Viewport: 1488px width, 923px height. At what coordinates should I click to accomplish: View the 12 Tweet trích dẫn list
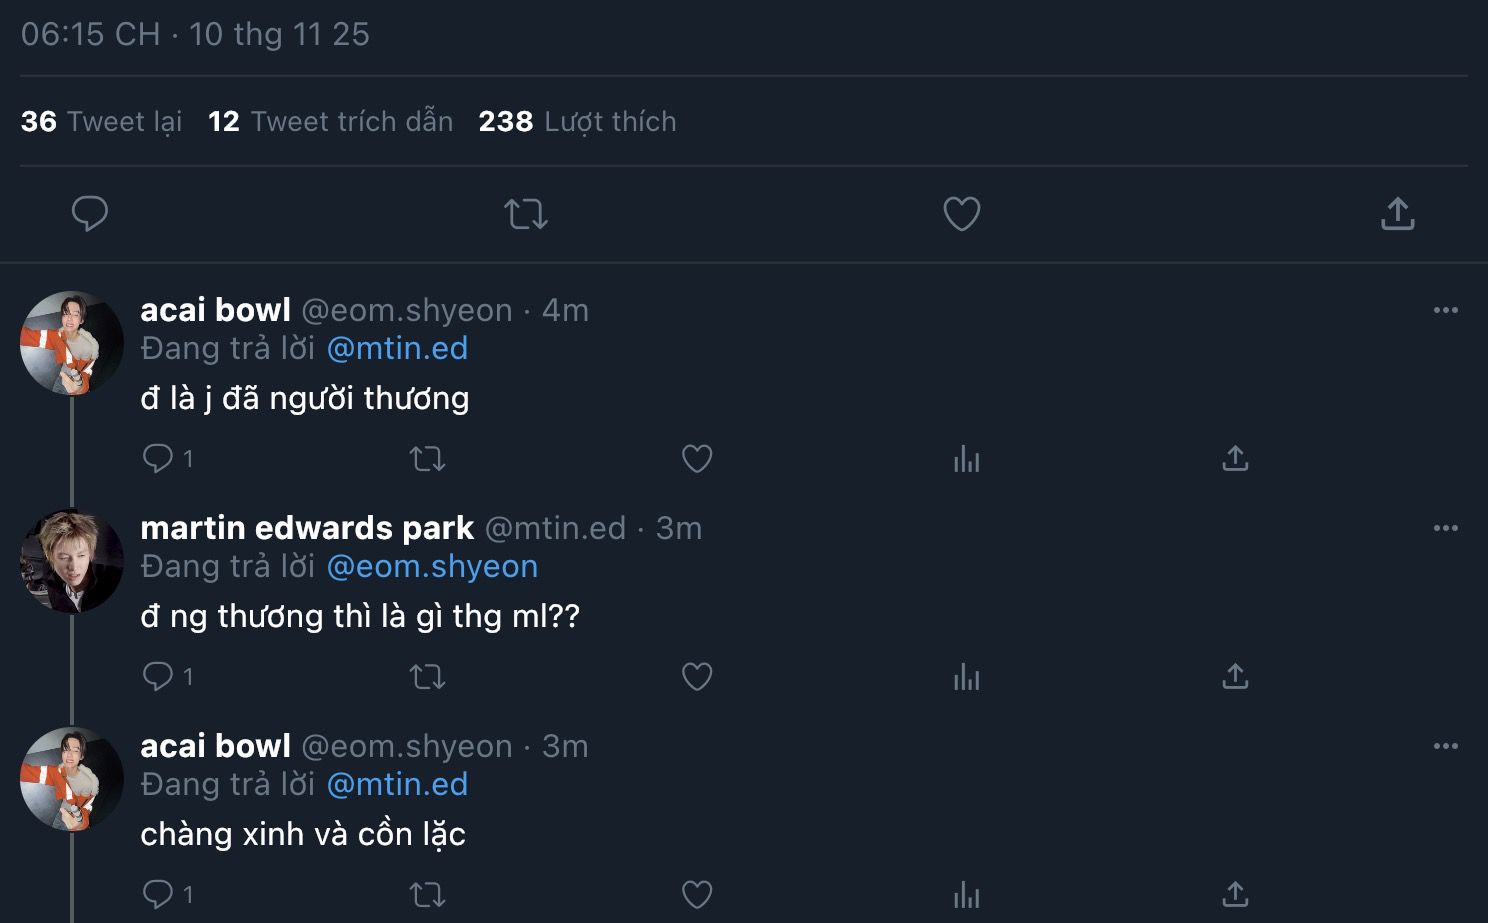click(330, 122)
